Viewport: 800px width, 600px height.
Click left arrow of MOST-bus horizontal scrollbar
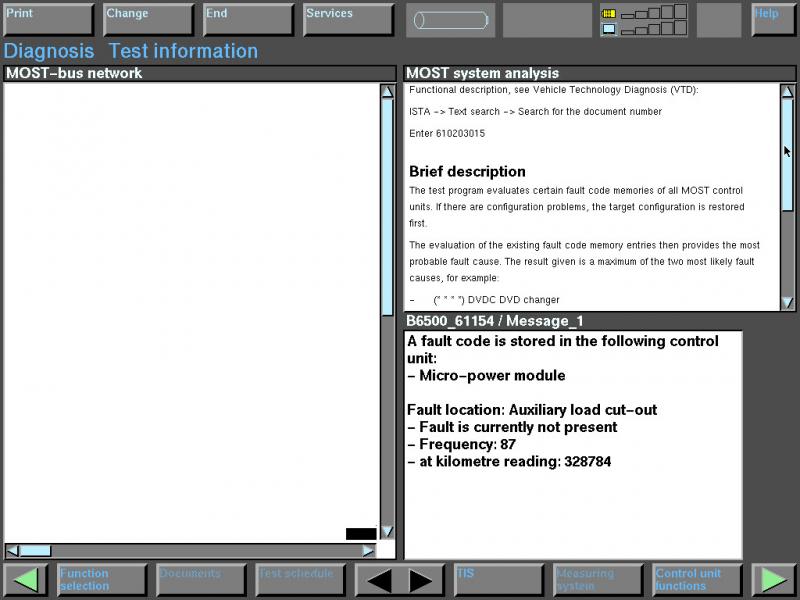(12, 550)
